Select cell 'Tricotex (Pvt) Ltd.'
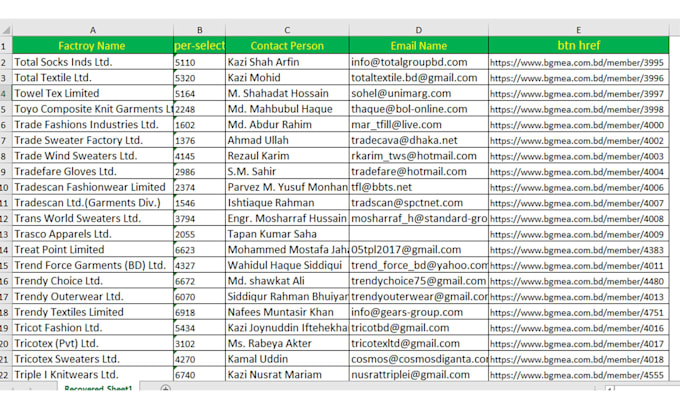680x409 pixels. (x=92, y=343)
